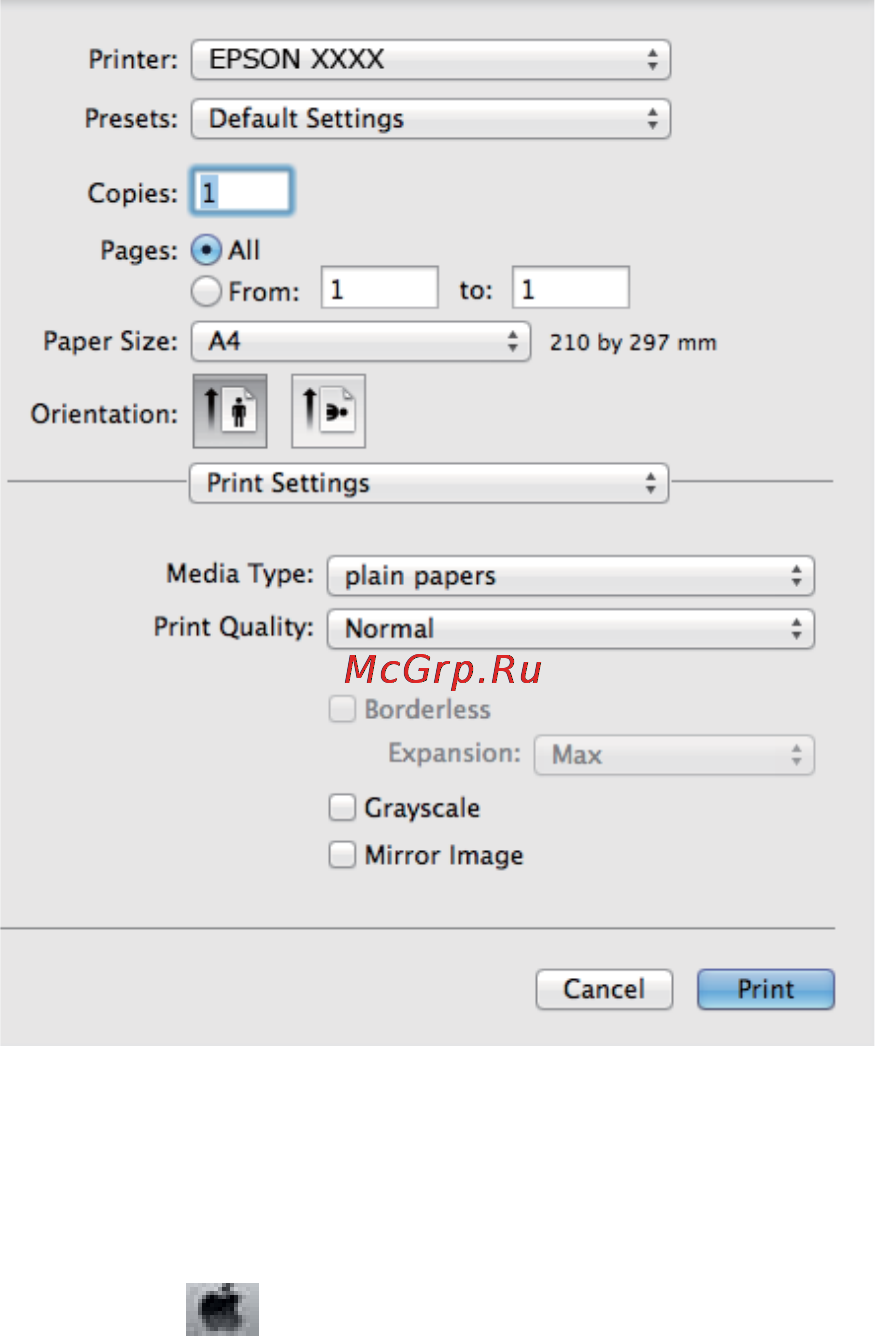The image size is (875, 1336).
Task: Click the Print button
Action: coord(764,988)
